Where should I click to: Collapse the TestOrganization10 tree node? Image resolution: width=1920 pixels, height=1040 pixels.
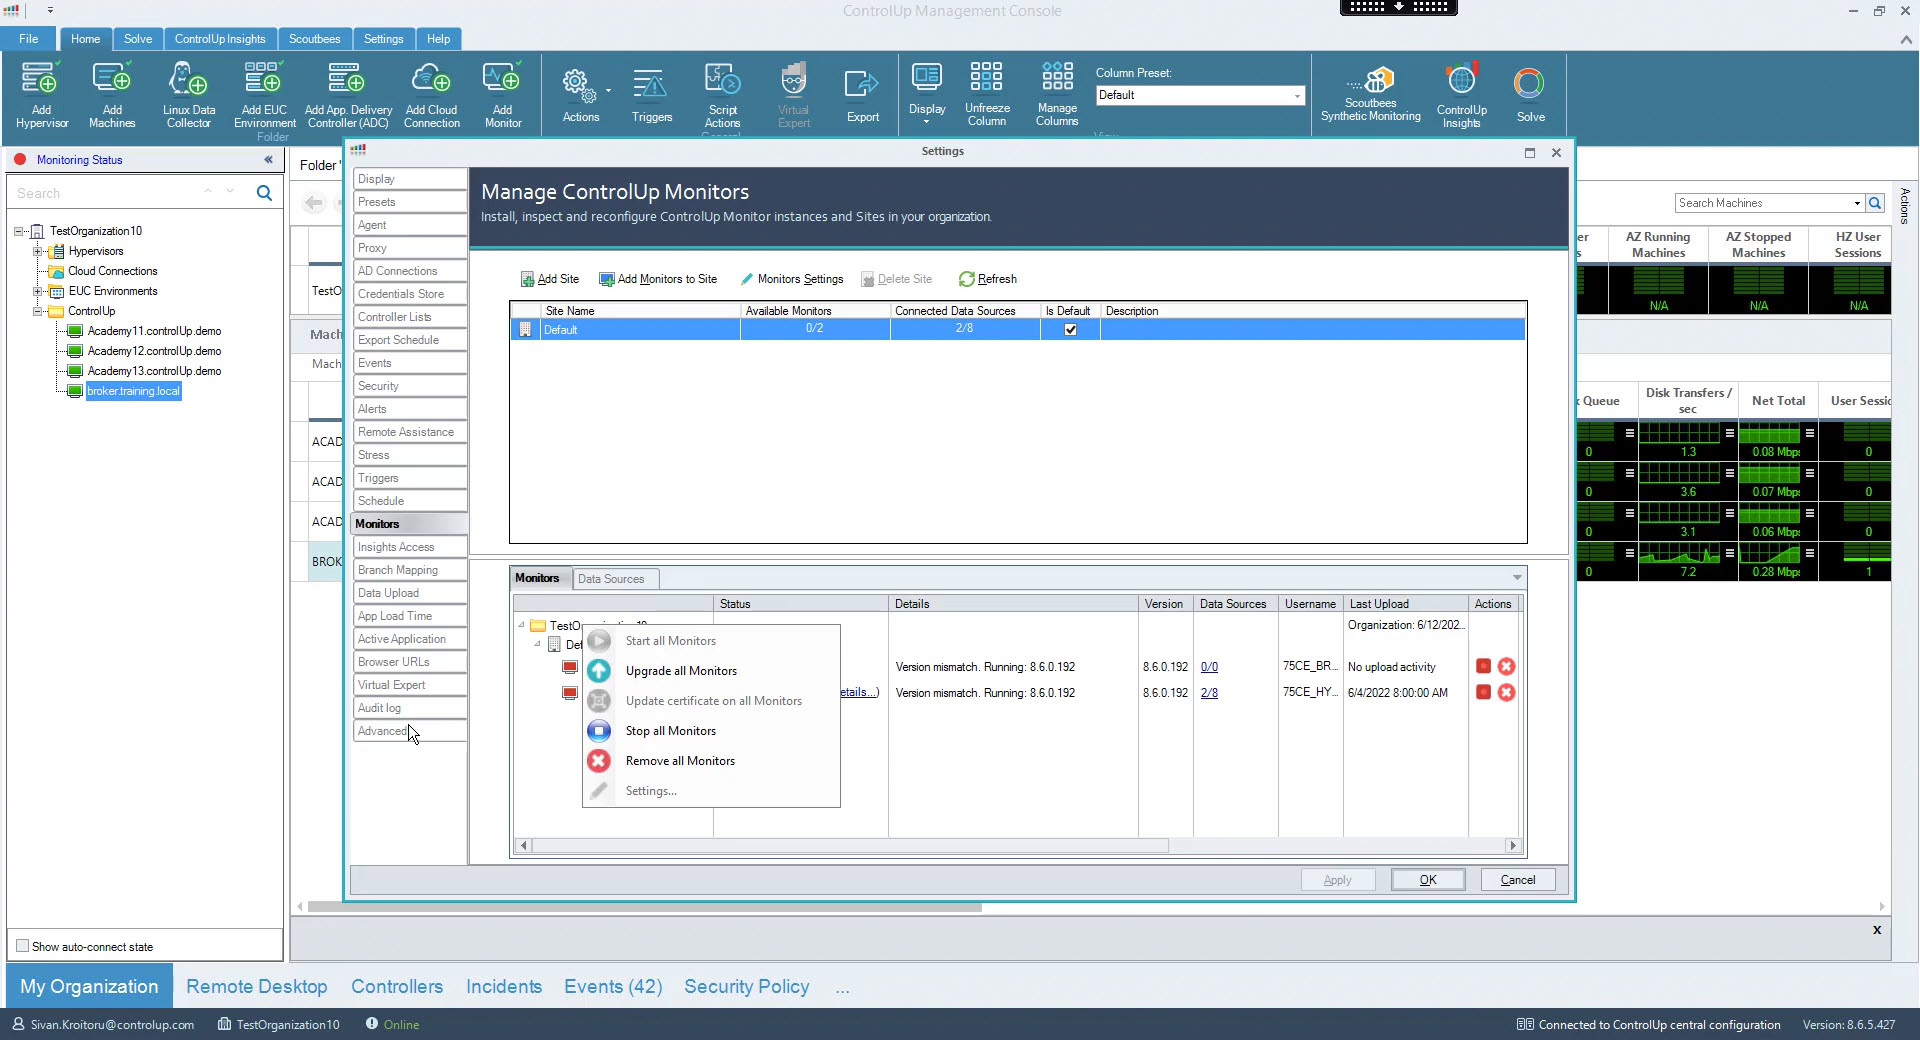click(x=19, y=231)
